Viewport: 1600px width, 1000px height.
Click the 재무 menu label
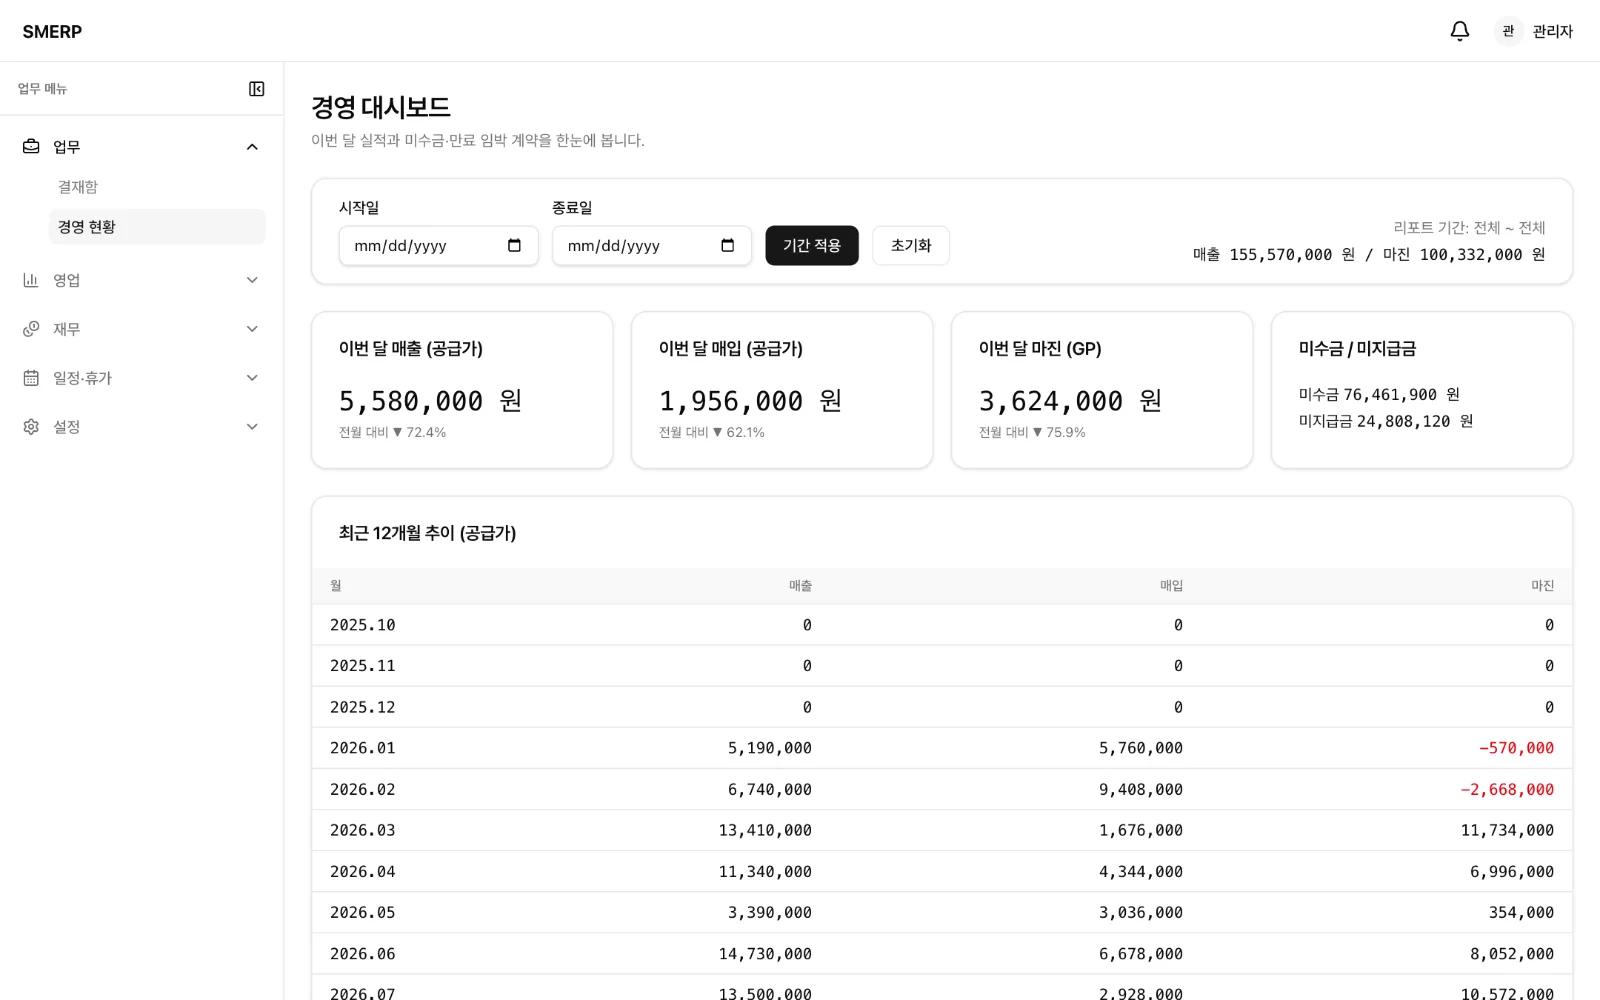click(67, 329)
